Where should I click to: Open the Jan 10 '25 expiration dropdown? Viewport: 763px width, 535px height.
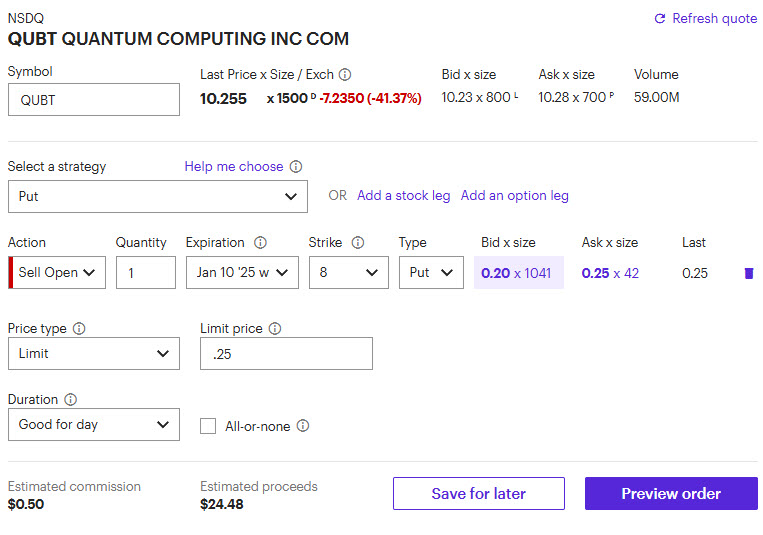[x=242, y=273]
